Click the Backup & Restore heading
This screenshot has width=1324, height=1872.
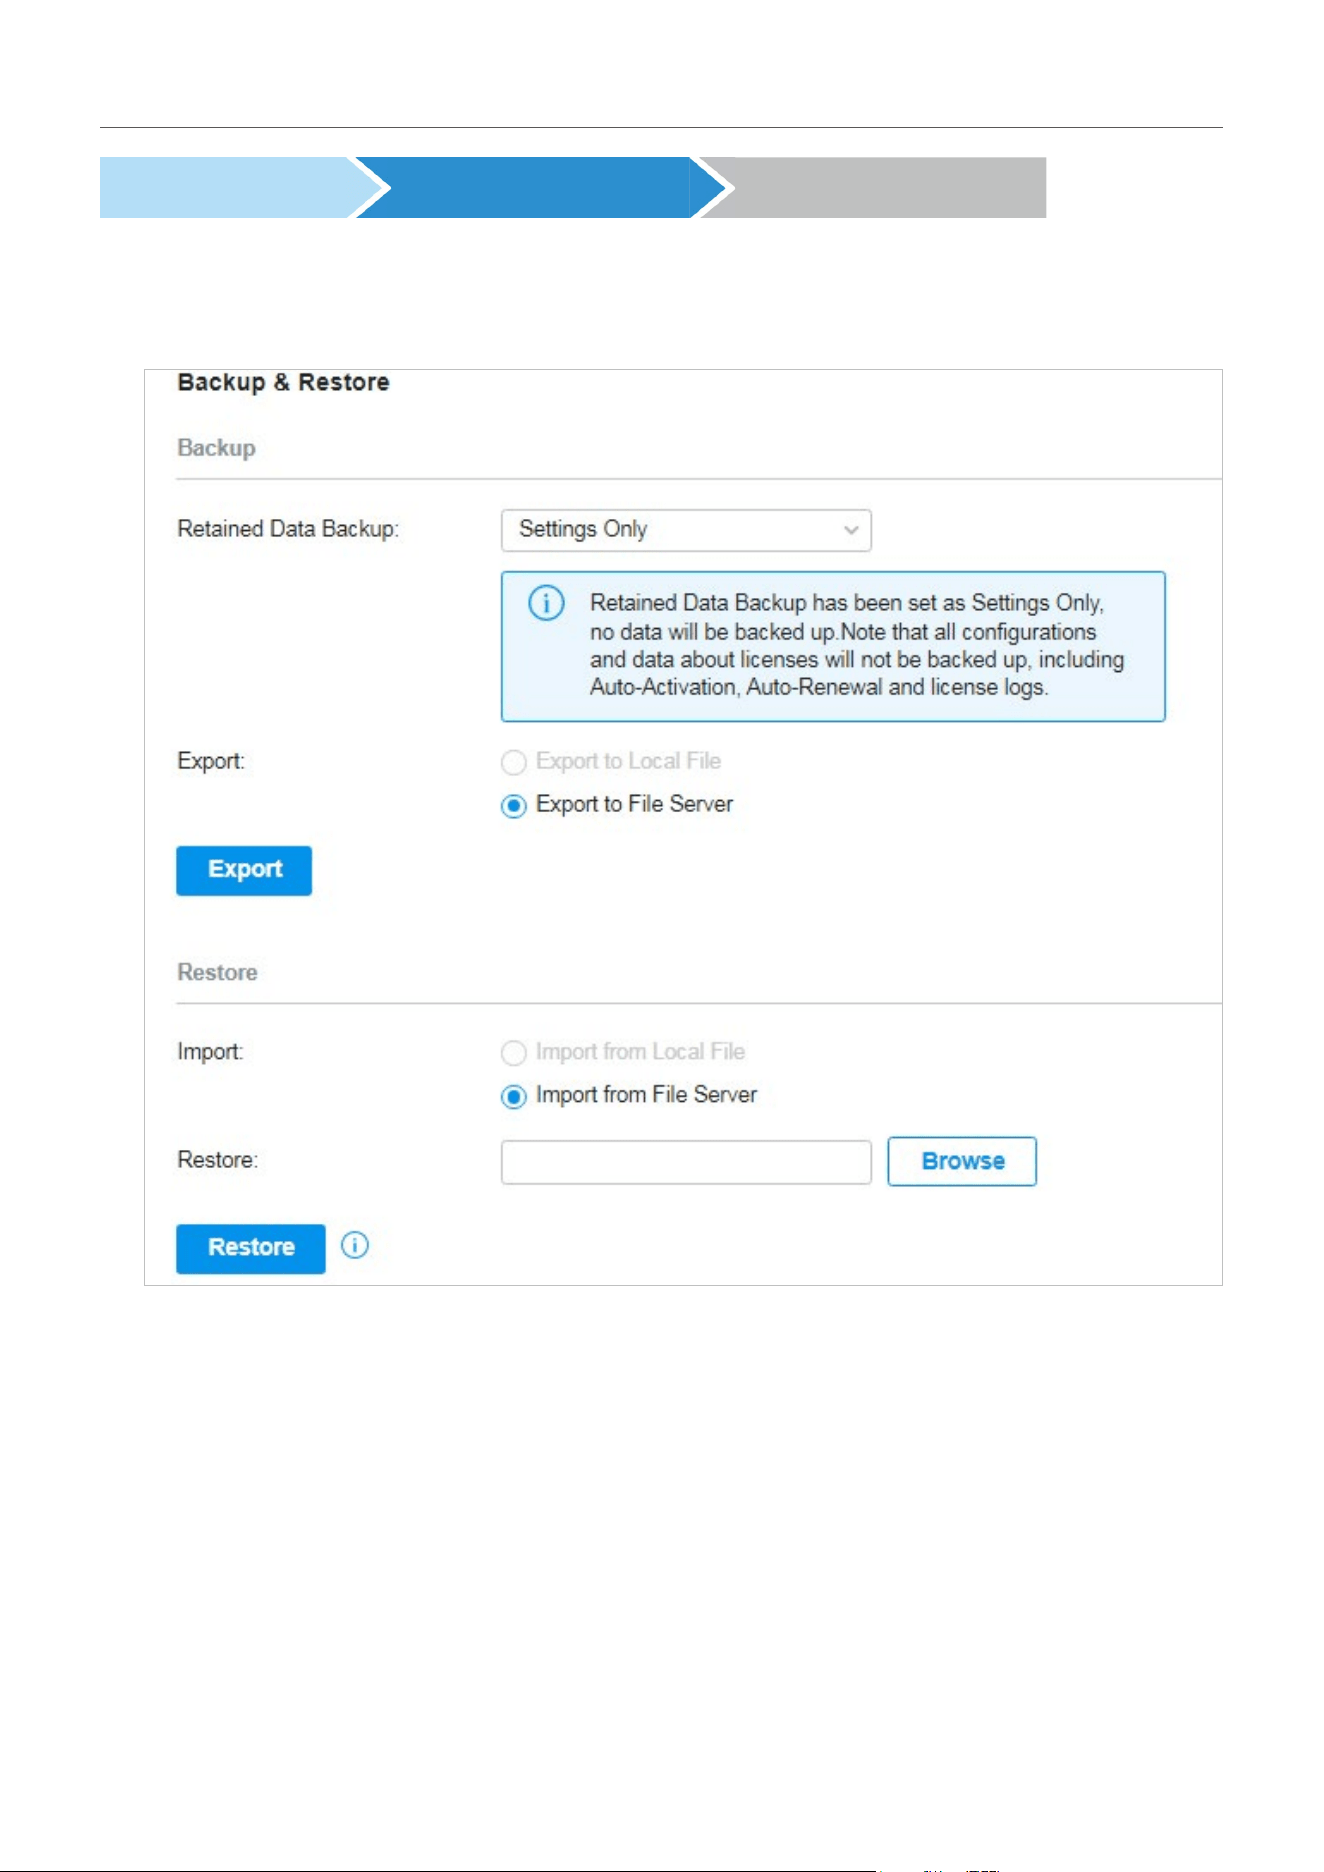point(283,382)
